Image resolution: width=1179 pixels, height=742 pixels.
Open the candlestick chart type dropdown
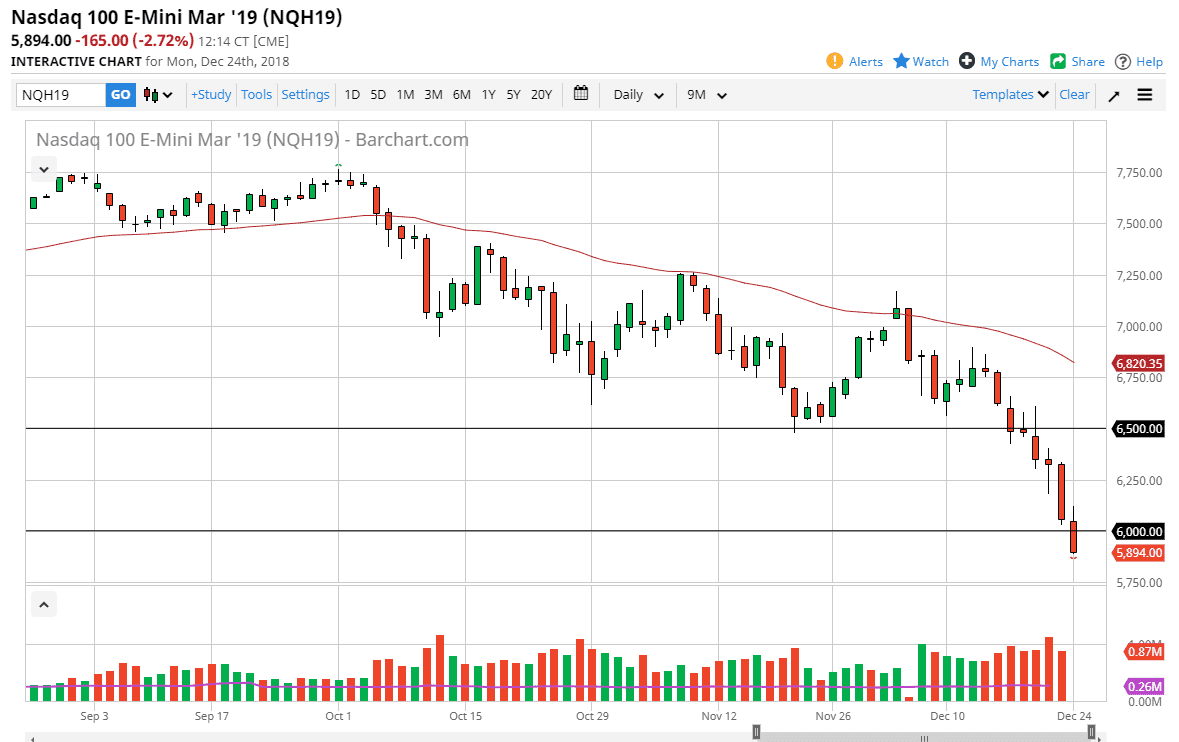pyautogui.click(x=158, y=95)
